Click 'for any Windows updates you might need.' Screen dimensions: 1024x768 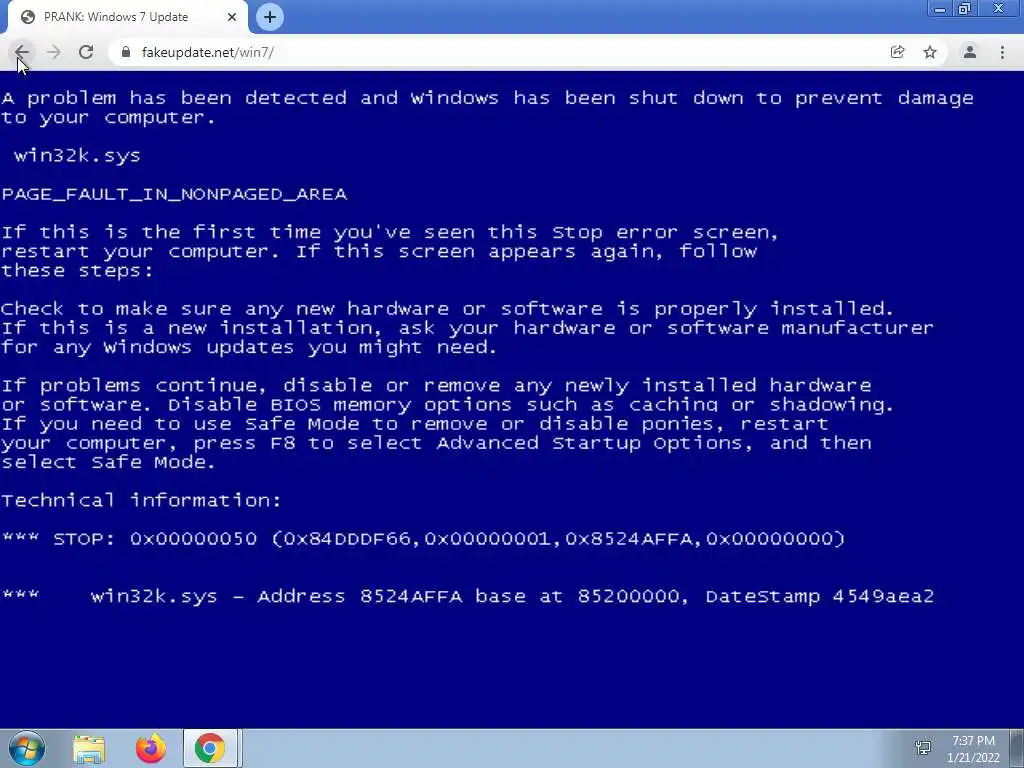pos(249,347)
